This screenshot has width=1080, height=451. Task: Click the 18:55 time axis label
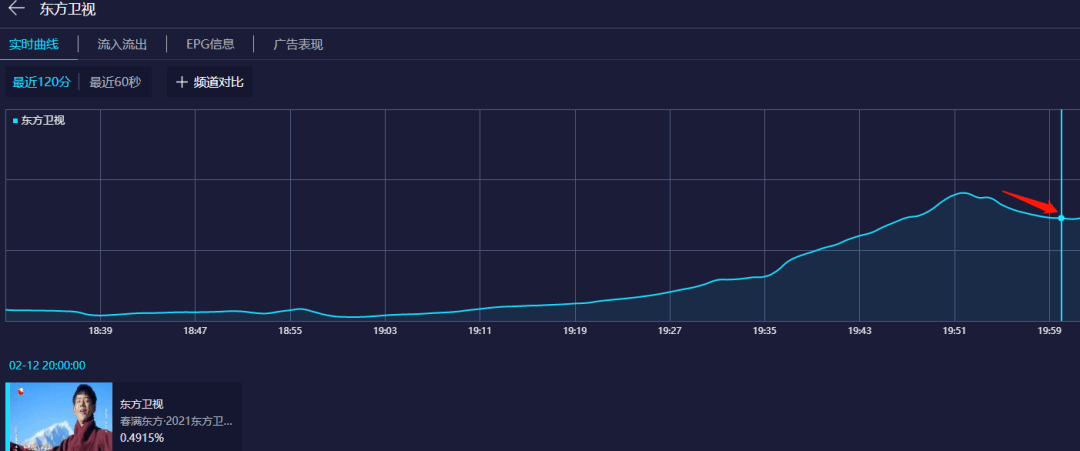(x=290, y=331)
